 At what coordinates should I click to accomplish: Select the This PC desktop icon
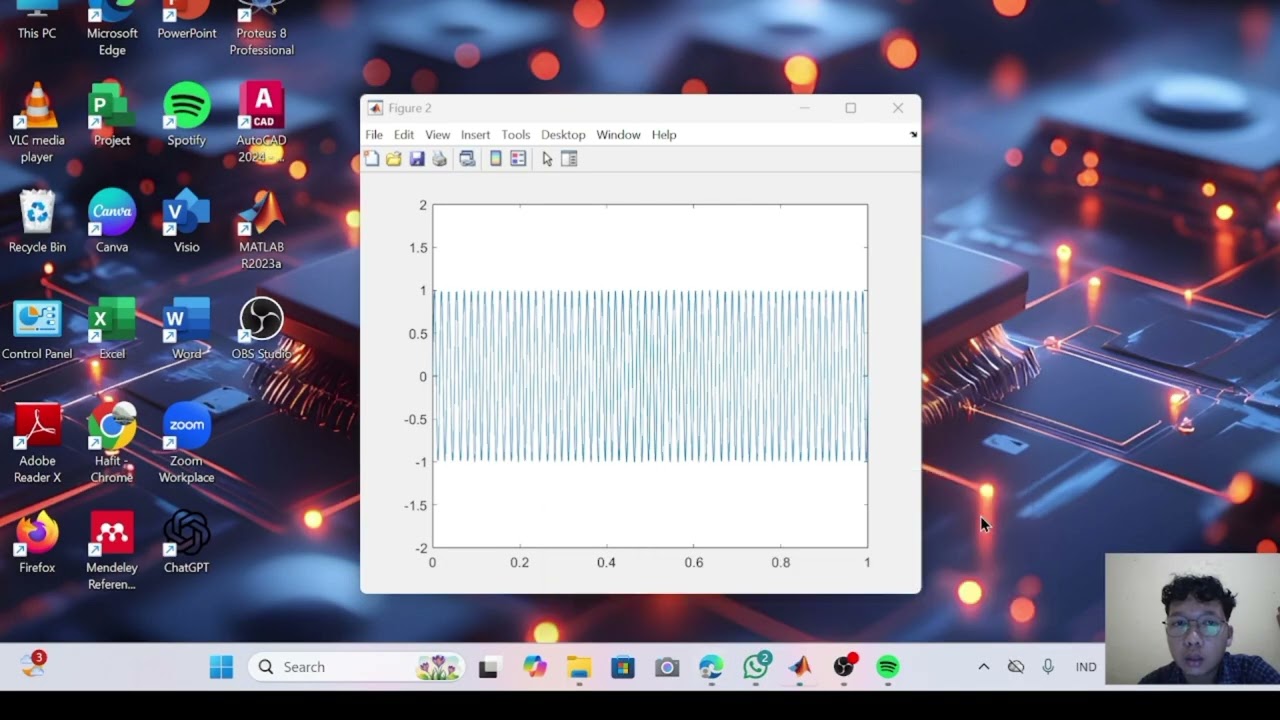[37, 21]
